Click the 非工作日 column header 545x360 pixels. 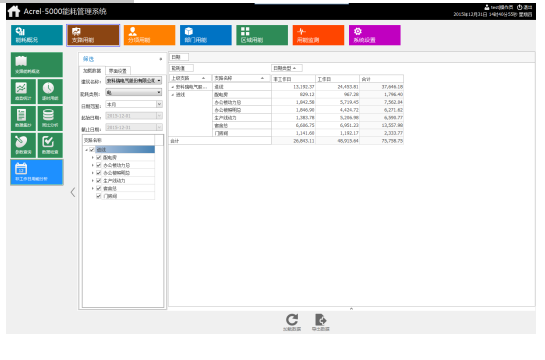click(293, 79)
